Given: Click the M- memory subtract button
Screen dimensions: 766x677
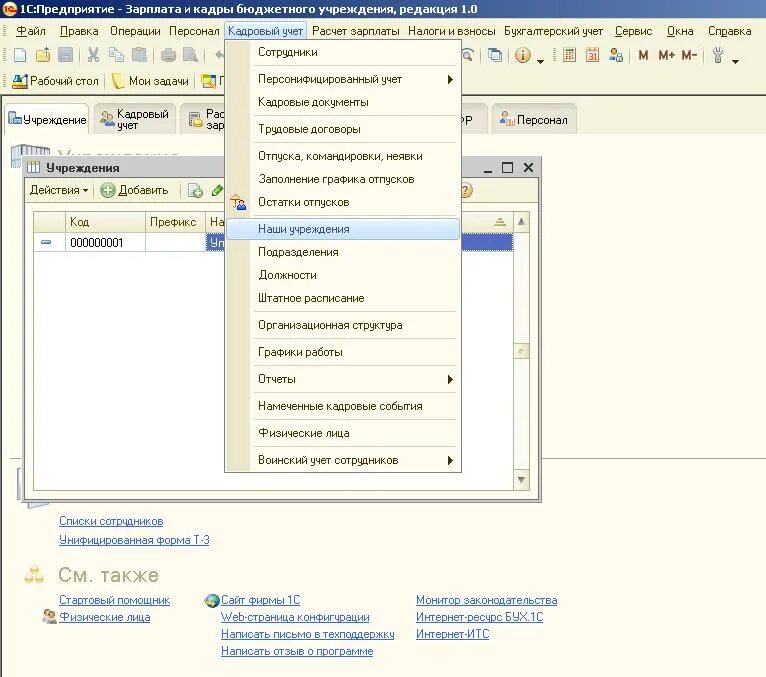Looking at the screenshot, I should point(689,55).
